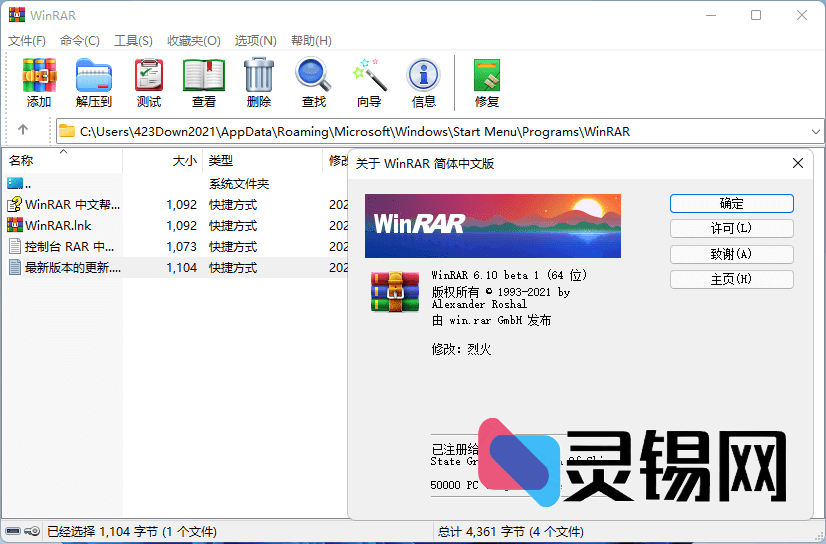Open the 收藏夹(O) menu
This screenshot has width=826, height=544.
click(x=194, y=41)
